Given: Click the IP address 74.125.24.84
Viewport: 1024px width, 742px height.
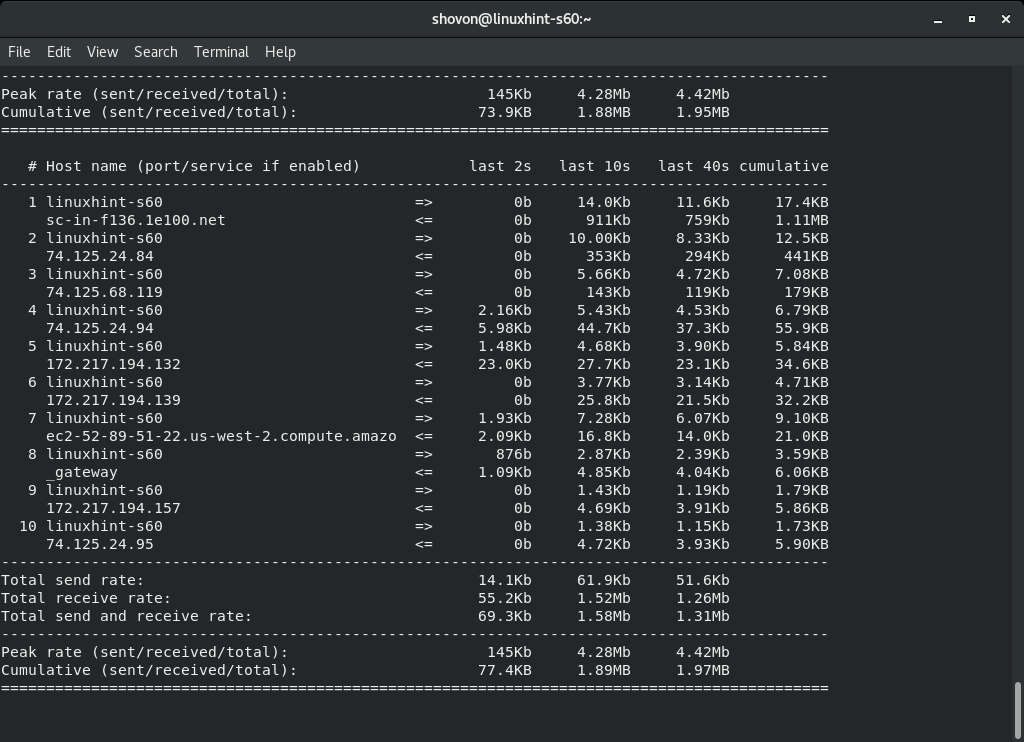Looking at the screenshot, I should click(103, 256).
